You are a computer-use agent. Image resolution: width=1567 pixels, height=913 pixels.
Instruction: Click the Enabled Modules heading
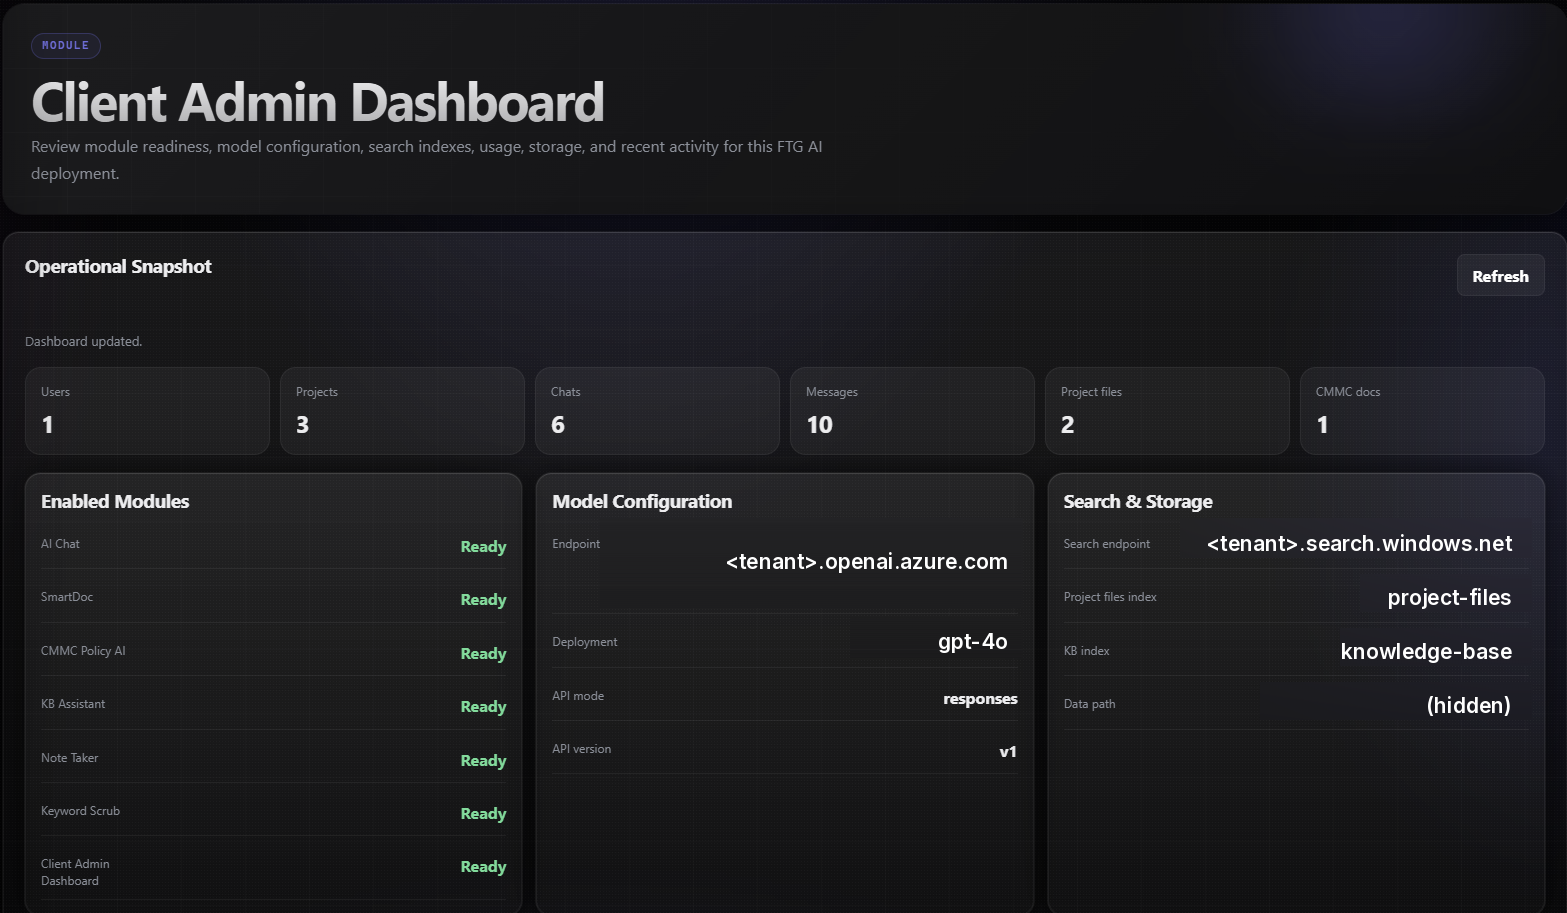tap(115, 501)
